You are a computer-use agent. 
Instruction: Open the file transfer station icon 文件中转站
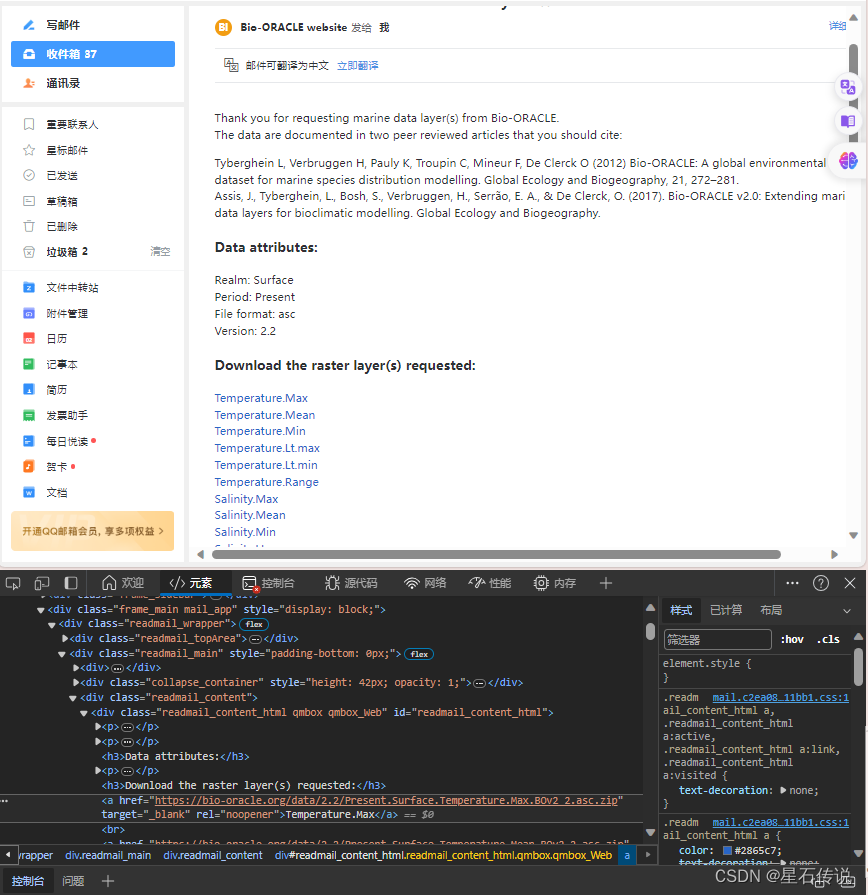coord(29,287)
